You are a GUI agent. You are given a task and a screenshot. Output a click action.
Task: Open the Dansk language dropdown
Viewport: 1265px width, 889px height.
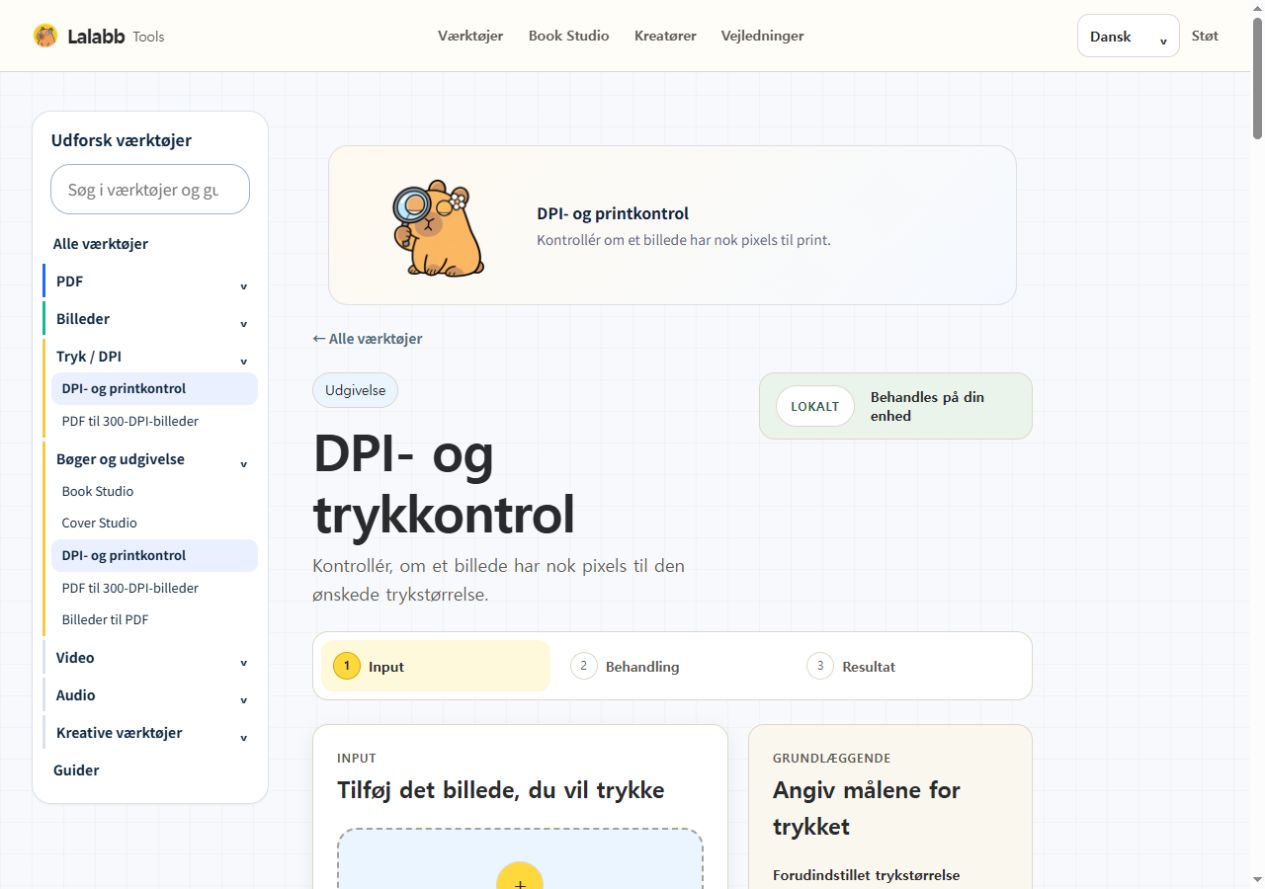point(1128,36)
